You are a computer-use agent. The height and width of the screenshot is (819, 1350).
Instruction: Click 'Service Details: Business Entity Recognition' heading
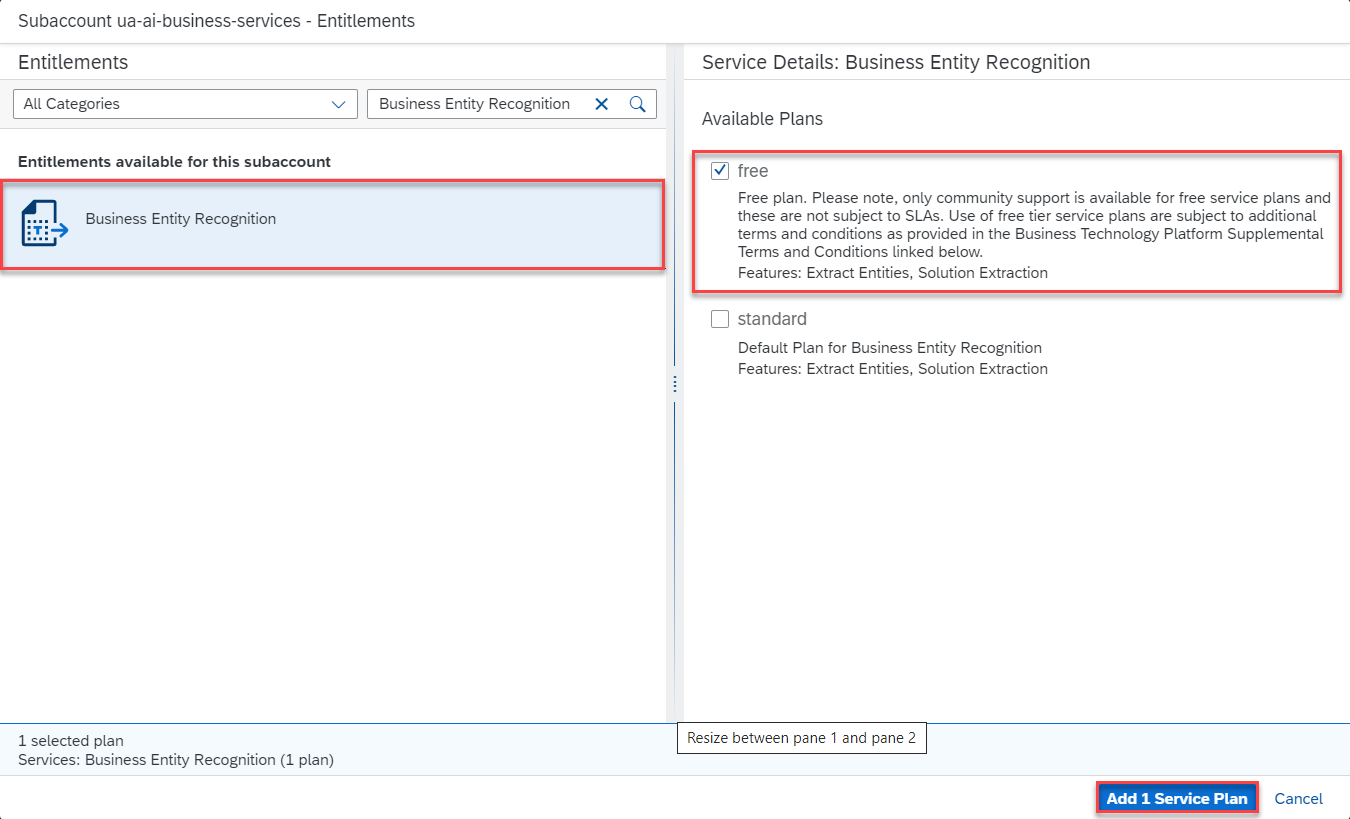pyautogui.click(x=896, y=62)
